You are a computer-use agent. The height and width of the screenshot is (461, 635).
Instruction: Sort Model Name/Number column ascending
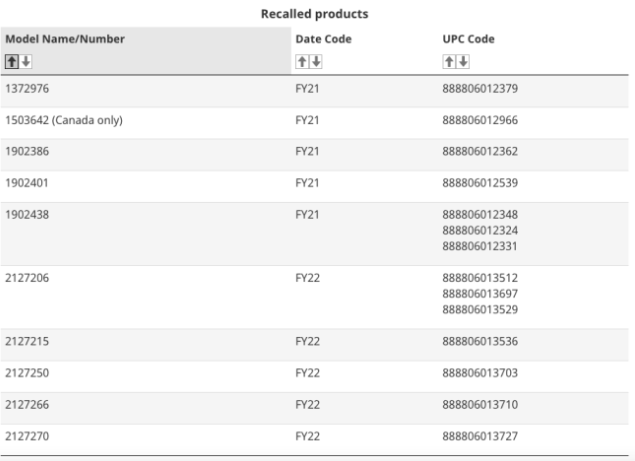(x=12, y=62)
